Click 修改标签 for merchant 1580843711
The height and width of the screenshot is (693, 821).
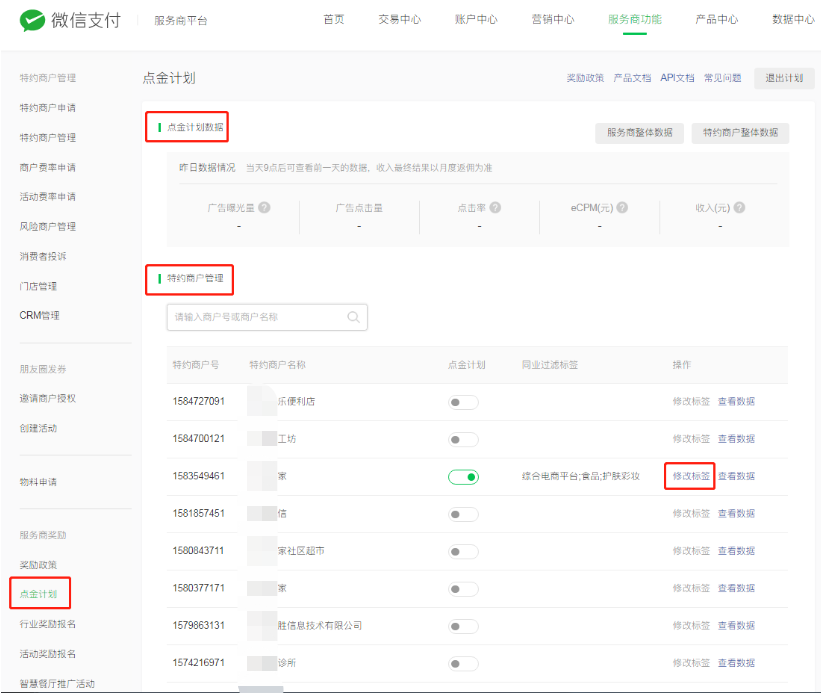(x=691, y=551)
